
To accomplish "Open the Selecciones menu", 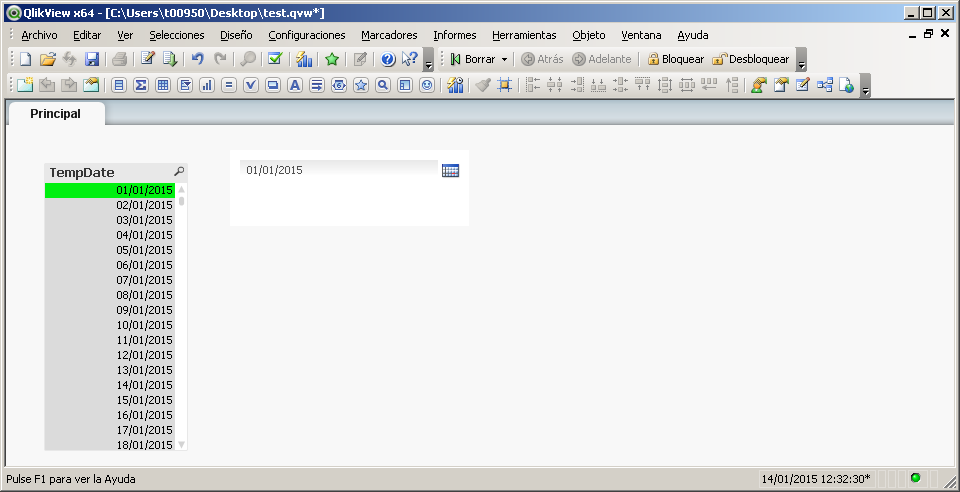I will click(x=177, y=35).
